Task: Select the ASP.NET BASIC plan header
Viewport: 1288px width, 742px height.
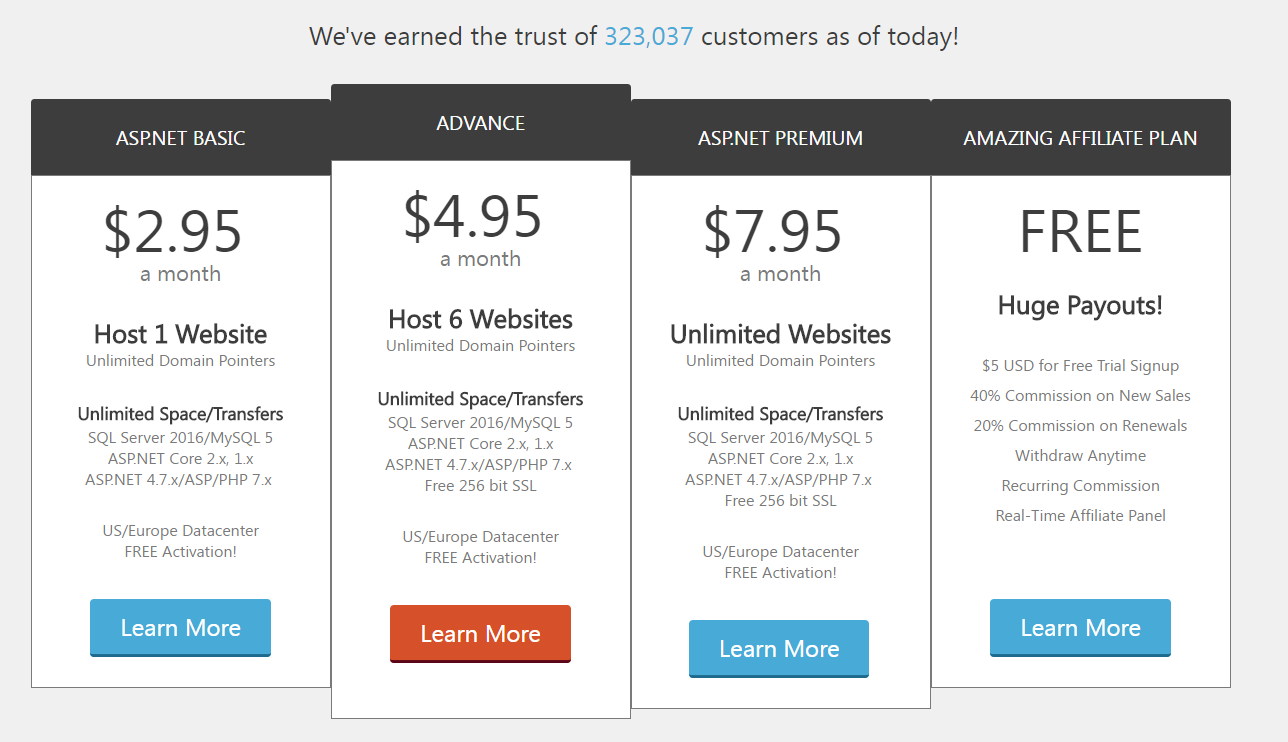Action: [x=180, y=138]
